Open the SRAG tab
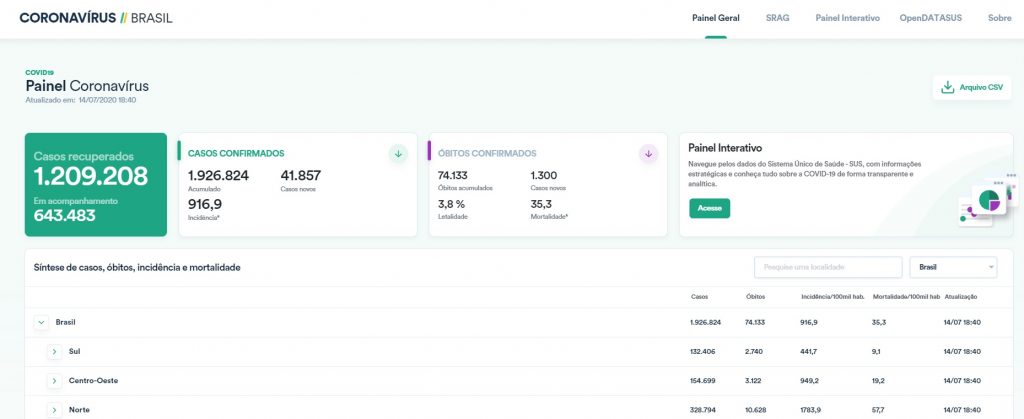1024x419 pixels. pos(777,18)
